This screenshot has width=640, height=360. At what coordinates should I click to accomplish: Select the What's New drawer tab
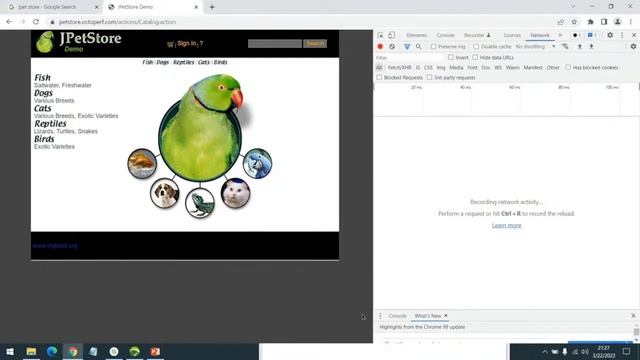click(427, 316)
